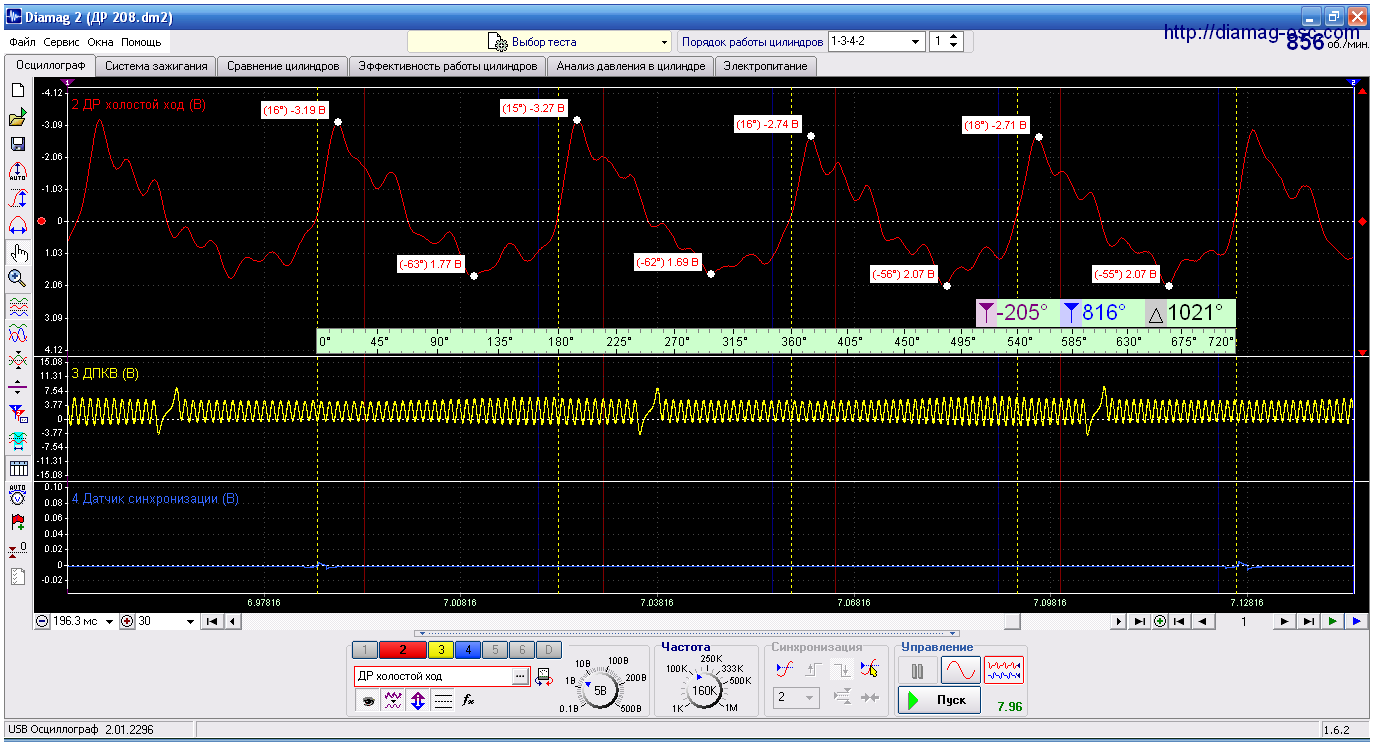Click the cyan car-shaped icon in left toolbar
The height and width of the screenshot is (742, 1374).
(x=17, y=440)
